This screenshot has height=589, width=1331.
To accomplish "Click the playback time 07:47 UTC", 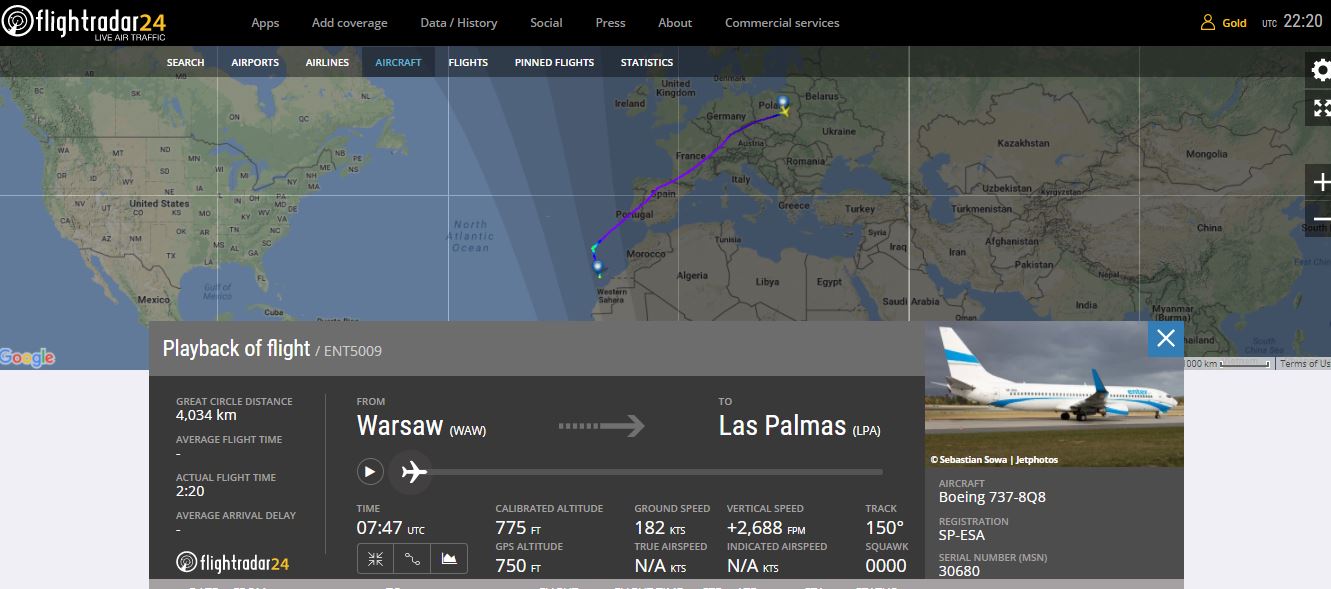I will pyautogui.click(x=391, y=528).
